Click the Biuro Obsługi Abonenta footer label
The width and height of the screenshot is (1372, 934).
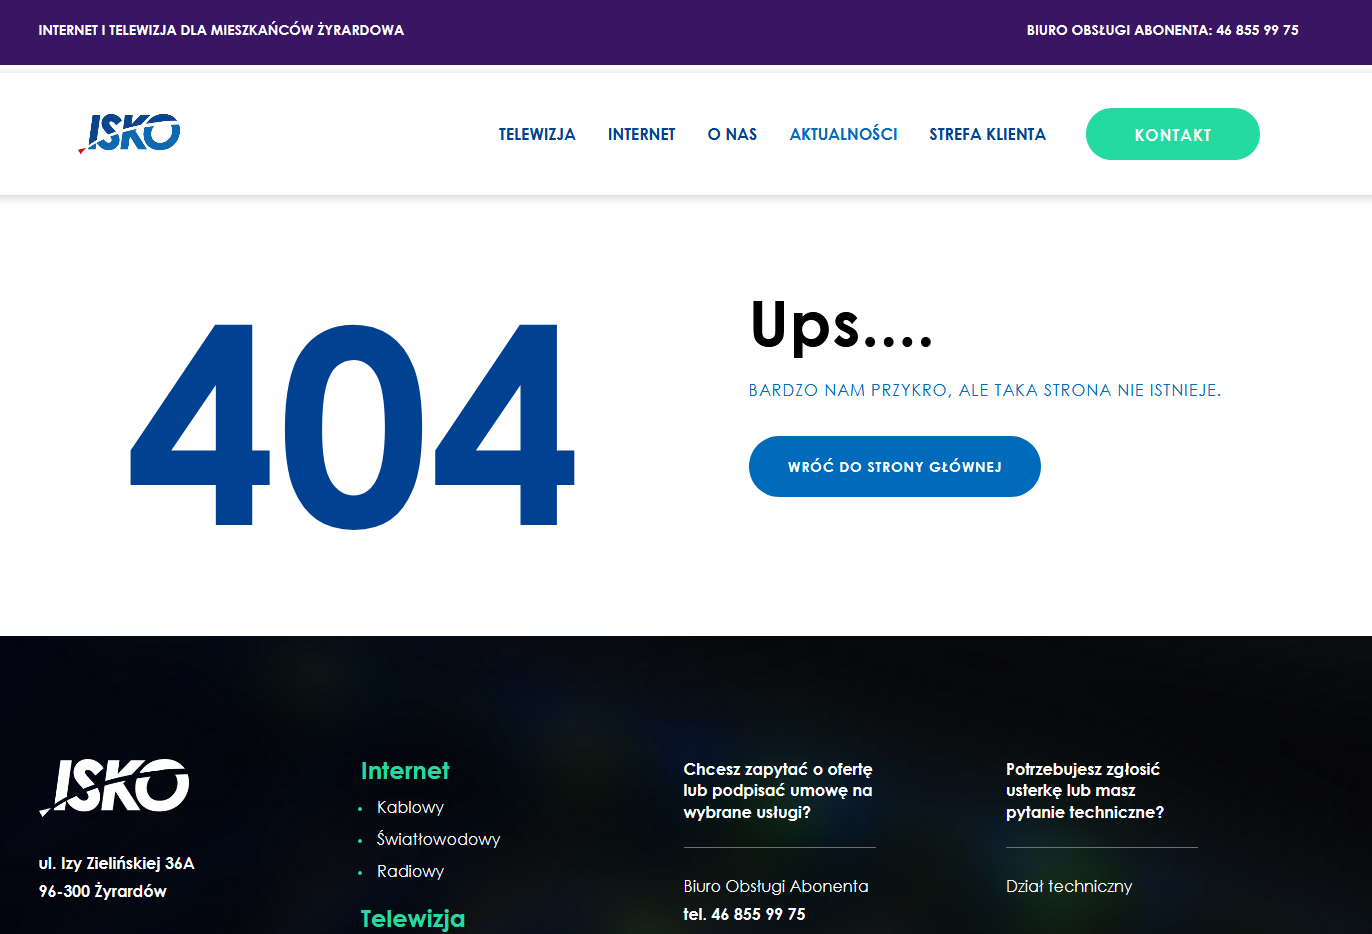pos(776,886)
